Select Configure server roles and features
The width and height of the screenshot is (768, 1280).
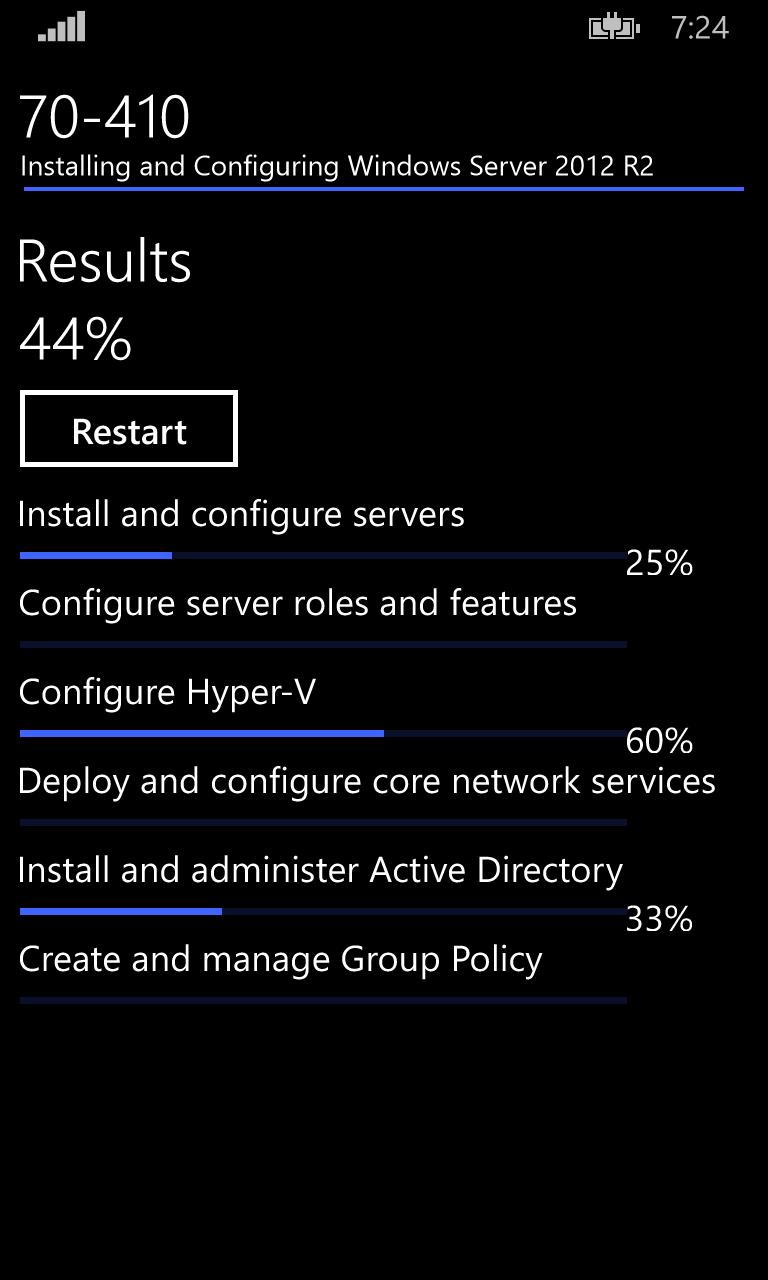[x=296, y=602]
